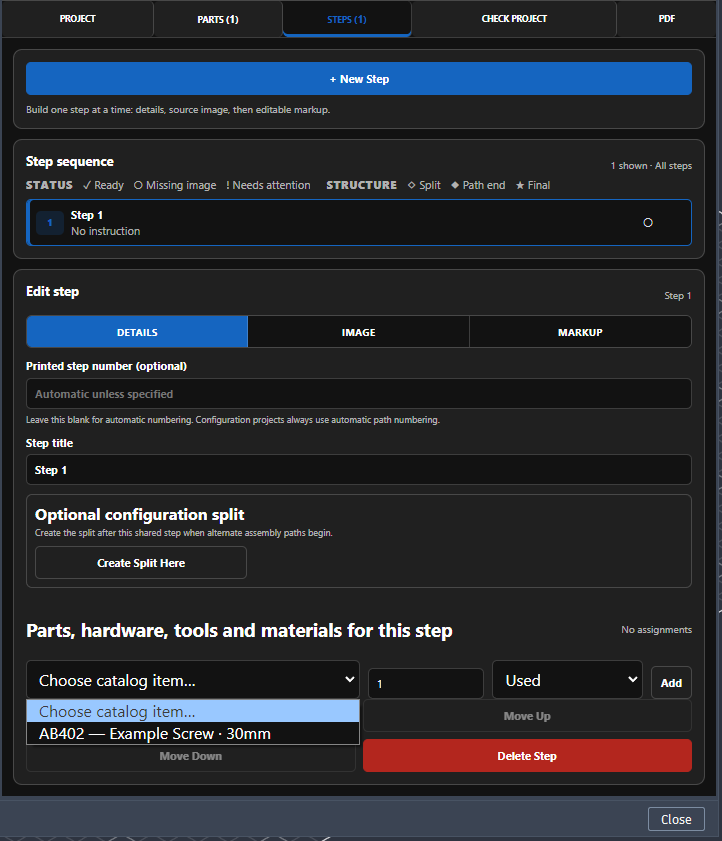The width and height of the screenshot is (722, 841).
Task: Focus the Printed step number field
Action: point(359,394)
